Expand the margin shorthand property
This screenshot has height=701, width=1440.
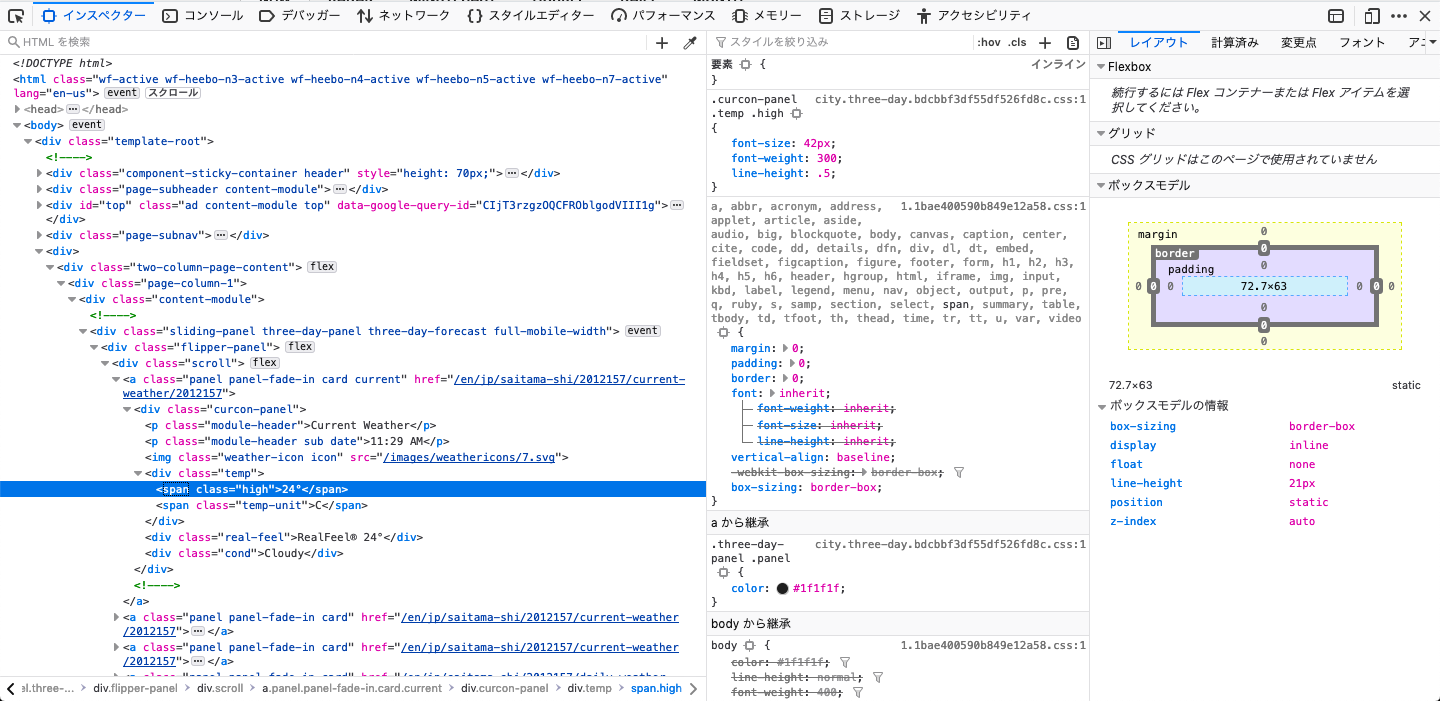787,348
